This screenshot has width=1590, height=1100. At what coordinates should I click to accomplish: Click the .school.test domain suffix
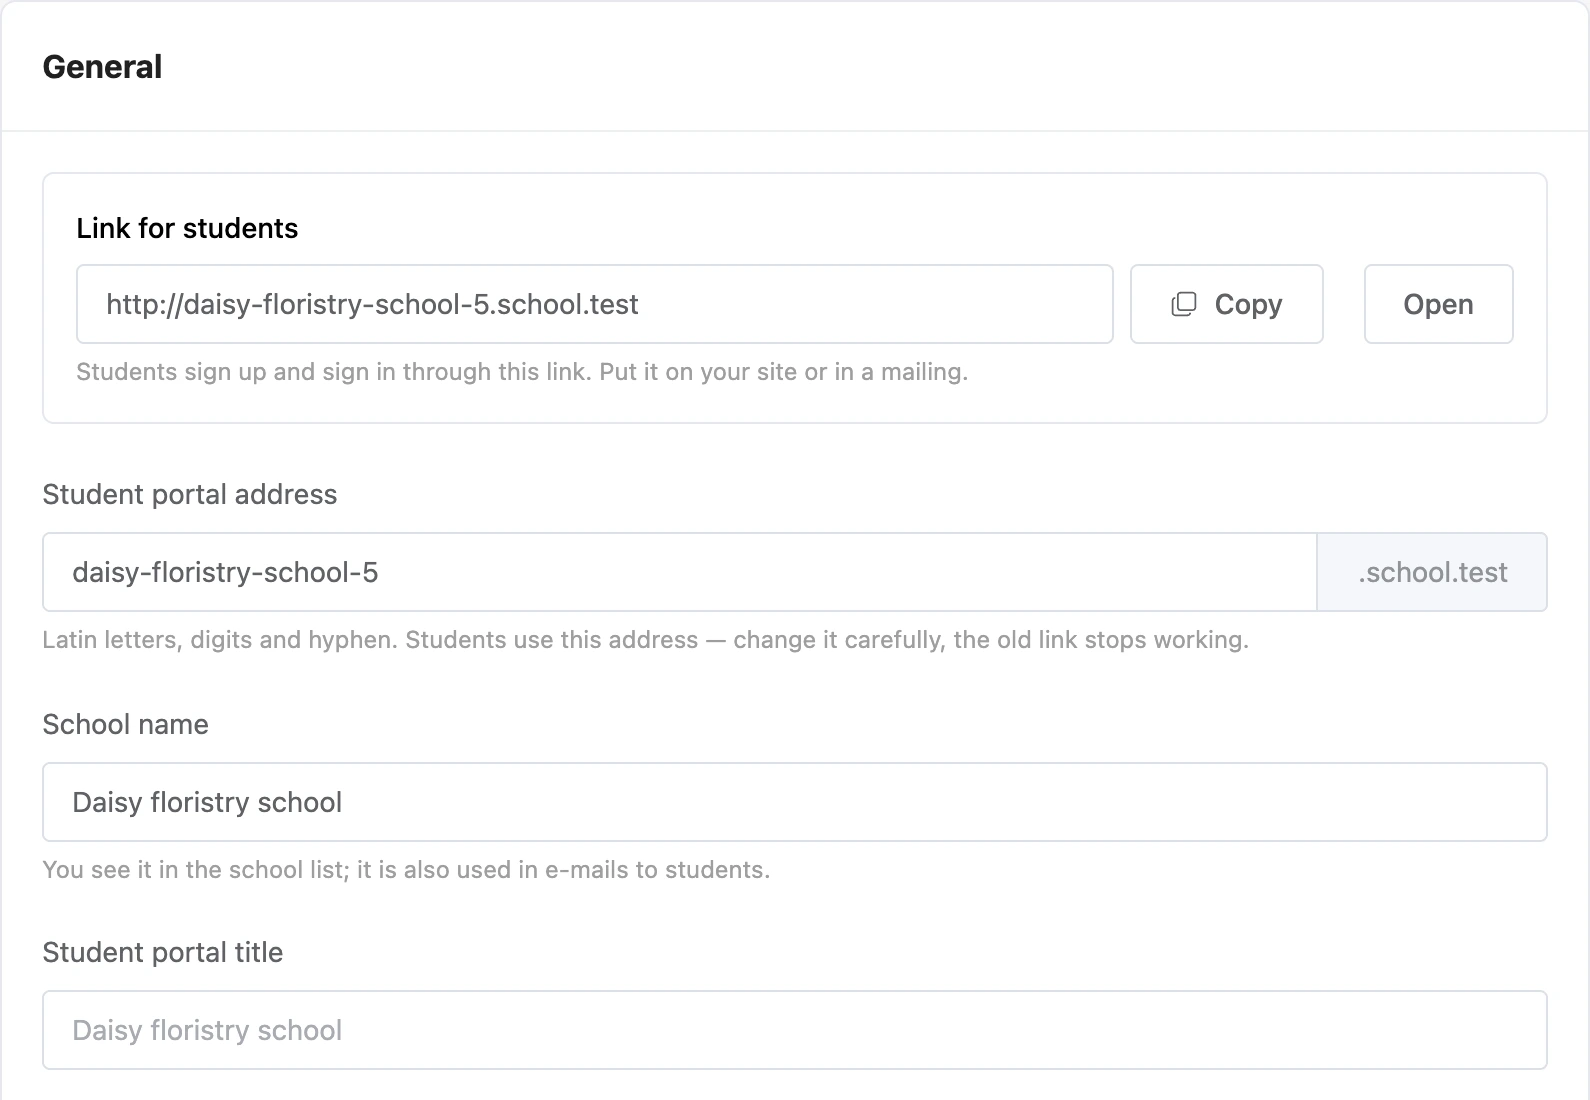[x=1432, y=572]
